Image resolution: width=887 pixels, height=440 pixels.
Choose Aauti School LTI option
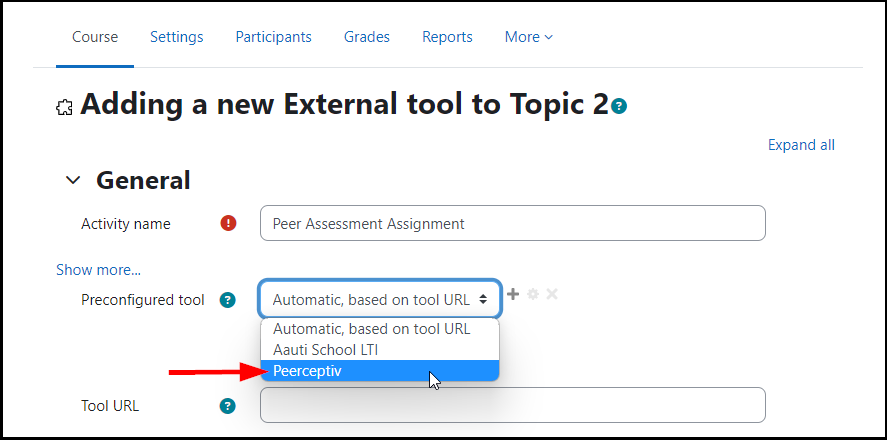pyautogui.click(x=380, y=350)
